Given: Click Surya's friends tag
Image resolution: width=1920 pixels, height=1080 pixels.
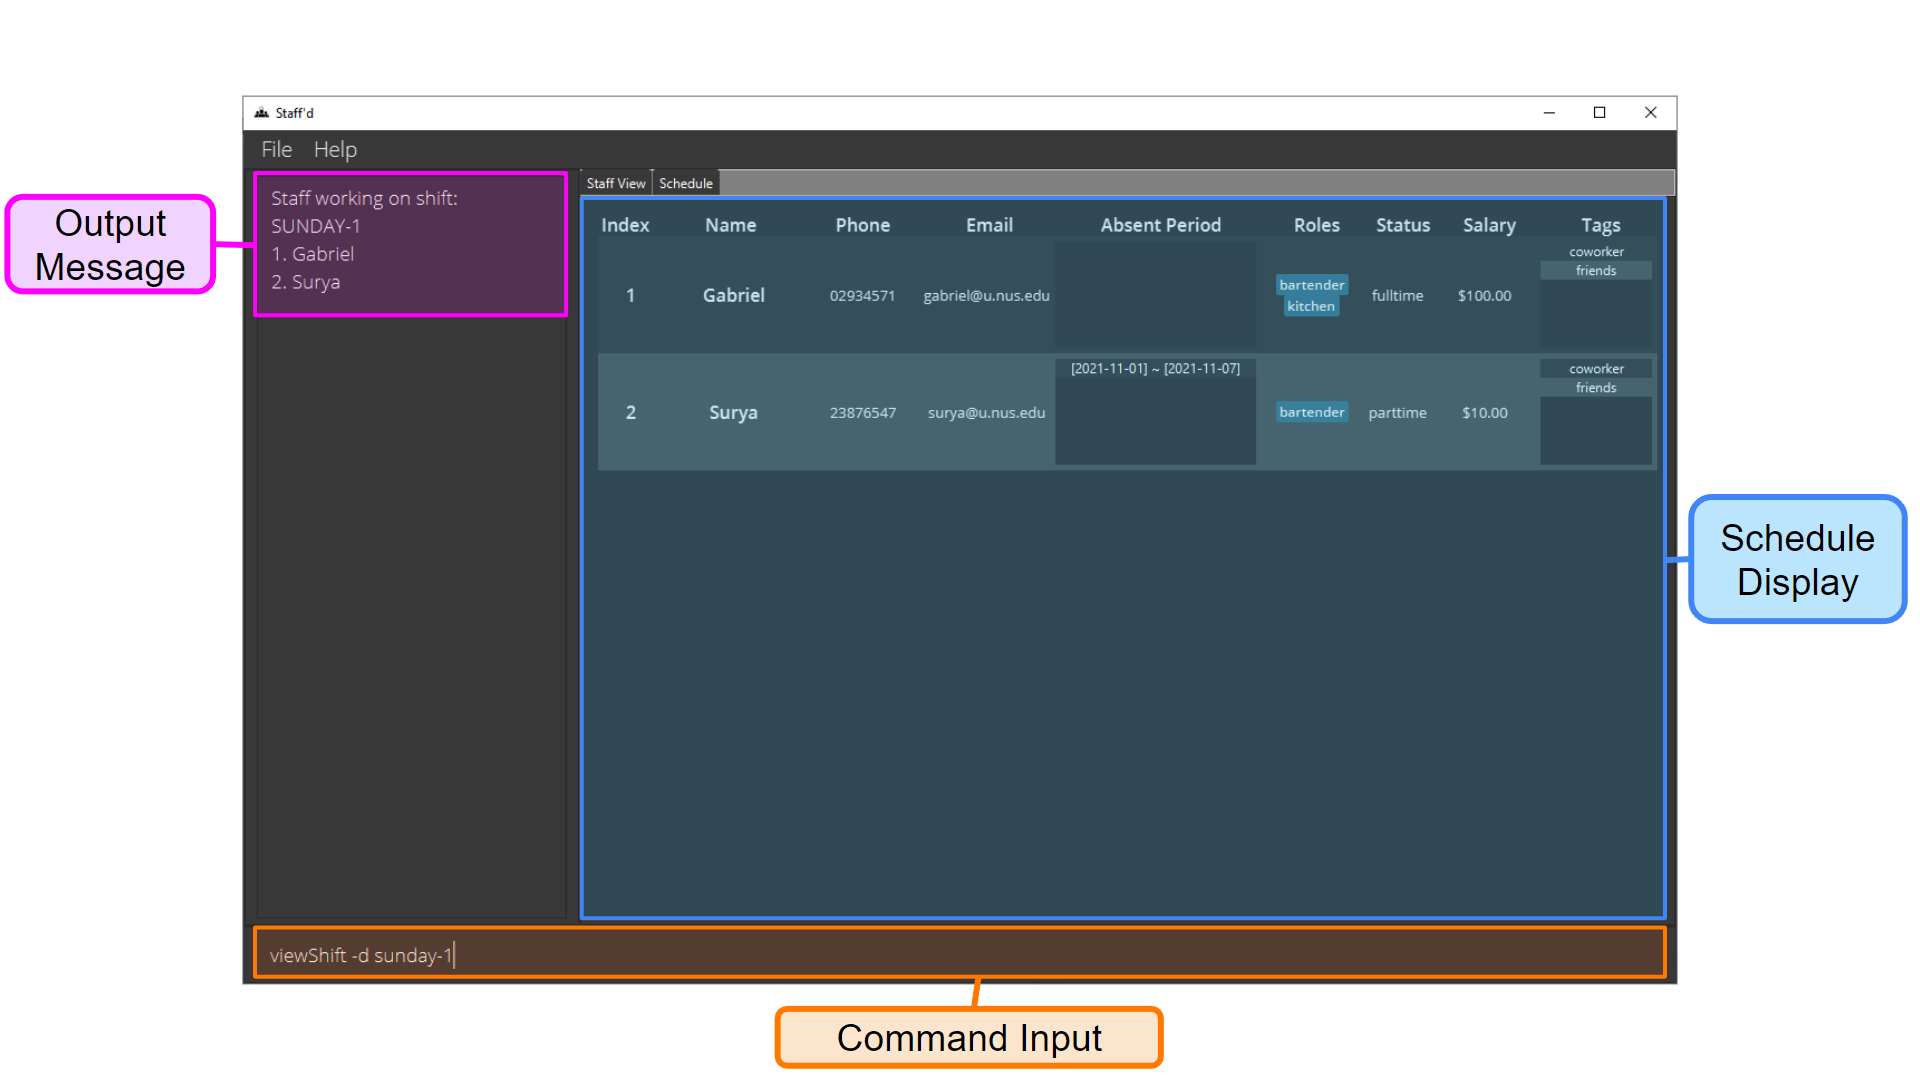Looking at the screenshot, I should pos(1596,388).
